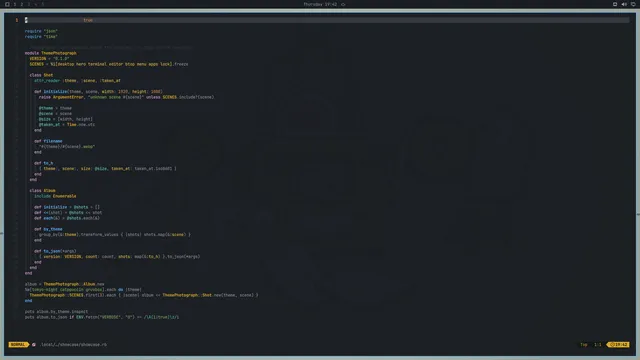The width and height of the screenshot is (640, 360).
Task: Place cursor on the 'true' value on line 1
Action: pyautogui.click(x=88, y=20)
